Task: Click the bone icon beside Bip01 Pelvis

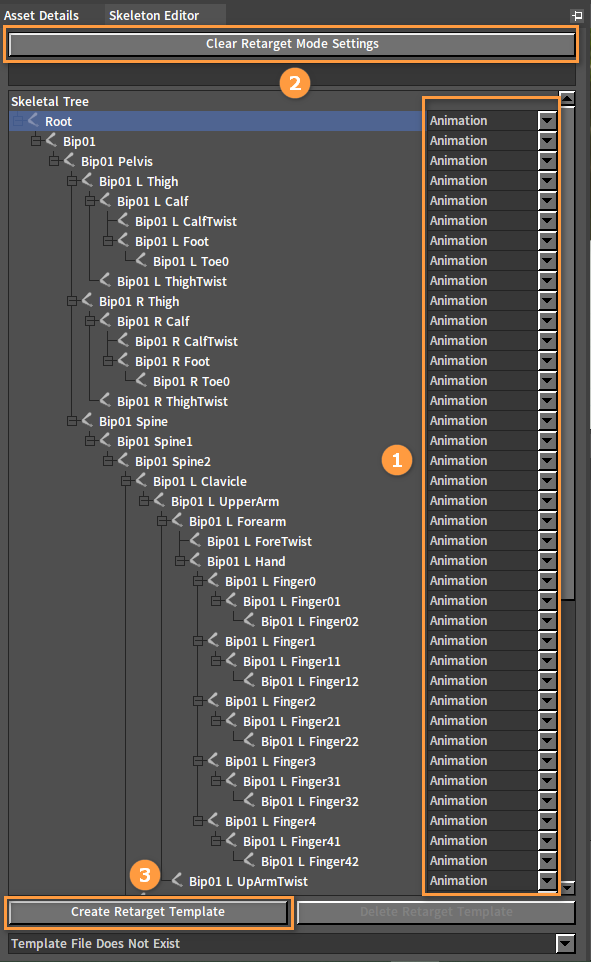Action: pos(69,161)
